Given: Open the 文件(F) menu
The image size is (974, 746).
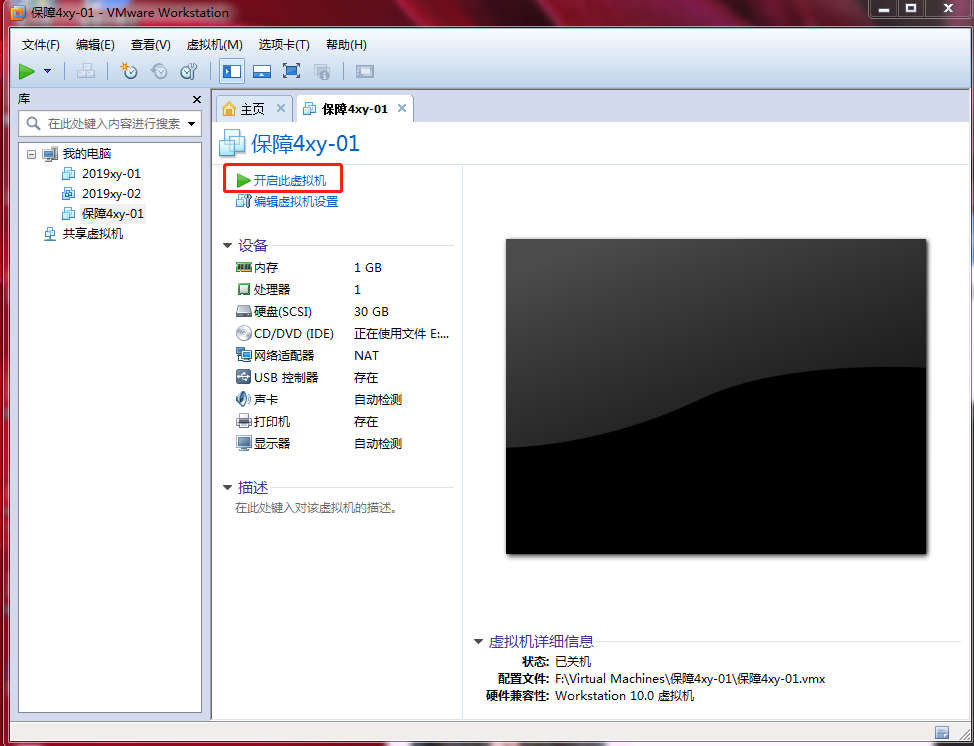Looking at the screenshot, I should click(41, 45).
